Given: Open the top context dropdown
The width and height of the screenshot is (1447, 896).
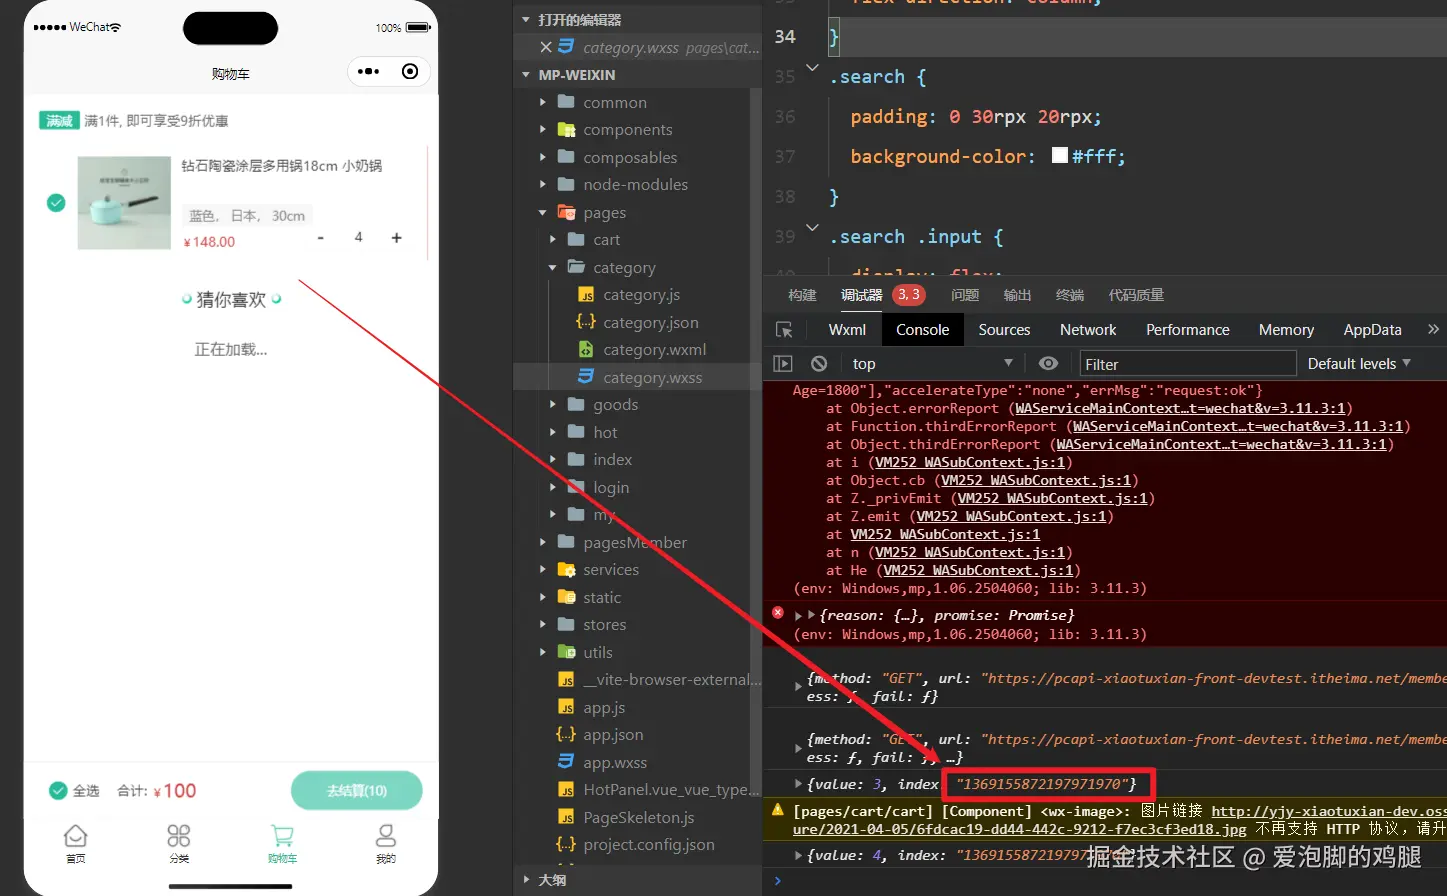Looking at the screenshot, I should point(933,364).
